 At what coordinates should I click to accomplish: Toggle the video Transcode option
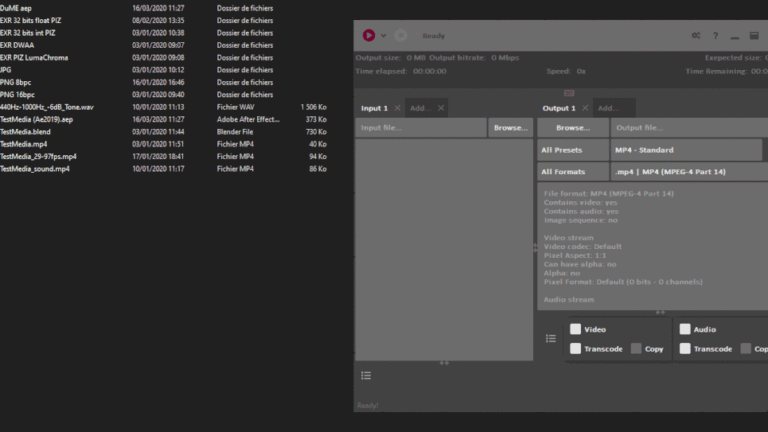tap(575, 349)
